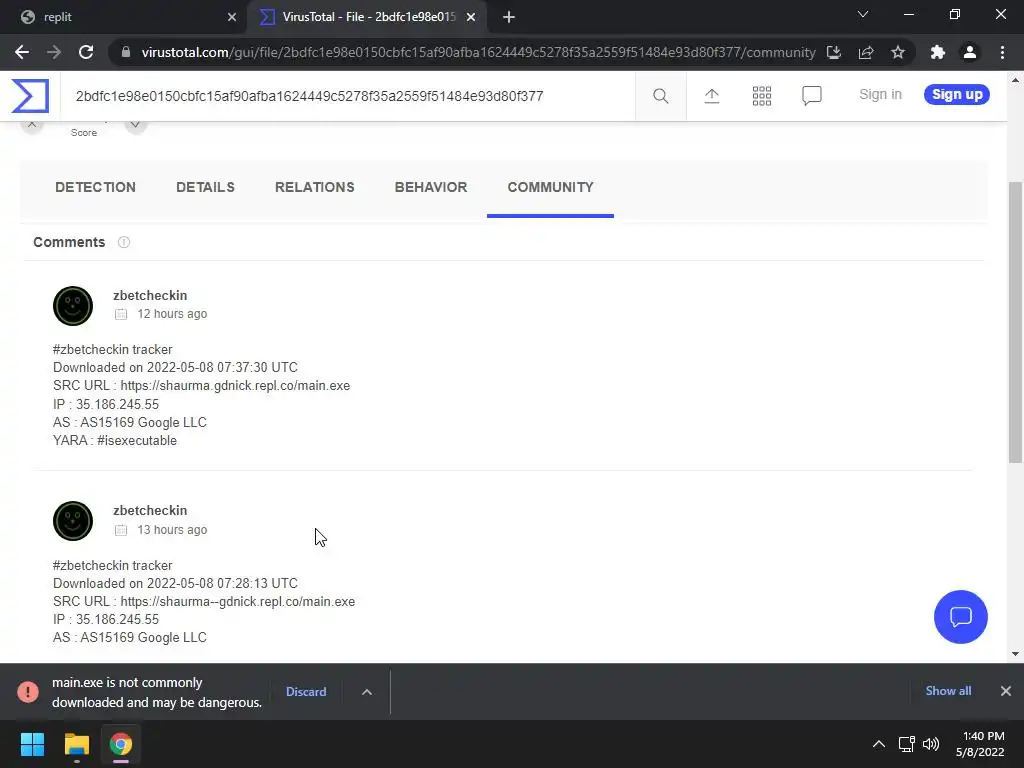Click scrollbar down arrow
This screenshot has width=1024, height=768.
click(x=1016, y=654)
